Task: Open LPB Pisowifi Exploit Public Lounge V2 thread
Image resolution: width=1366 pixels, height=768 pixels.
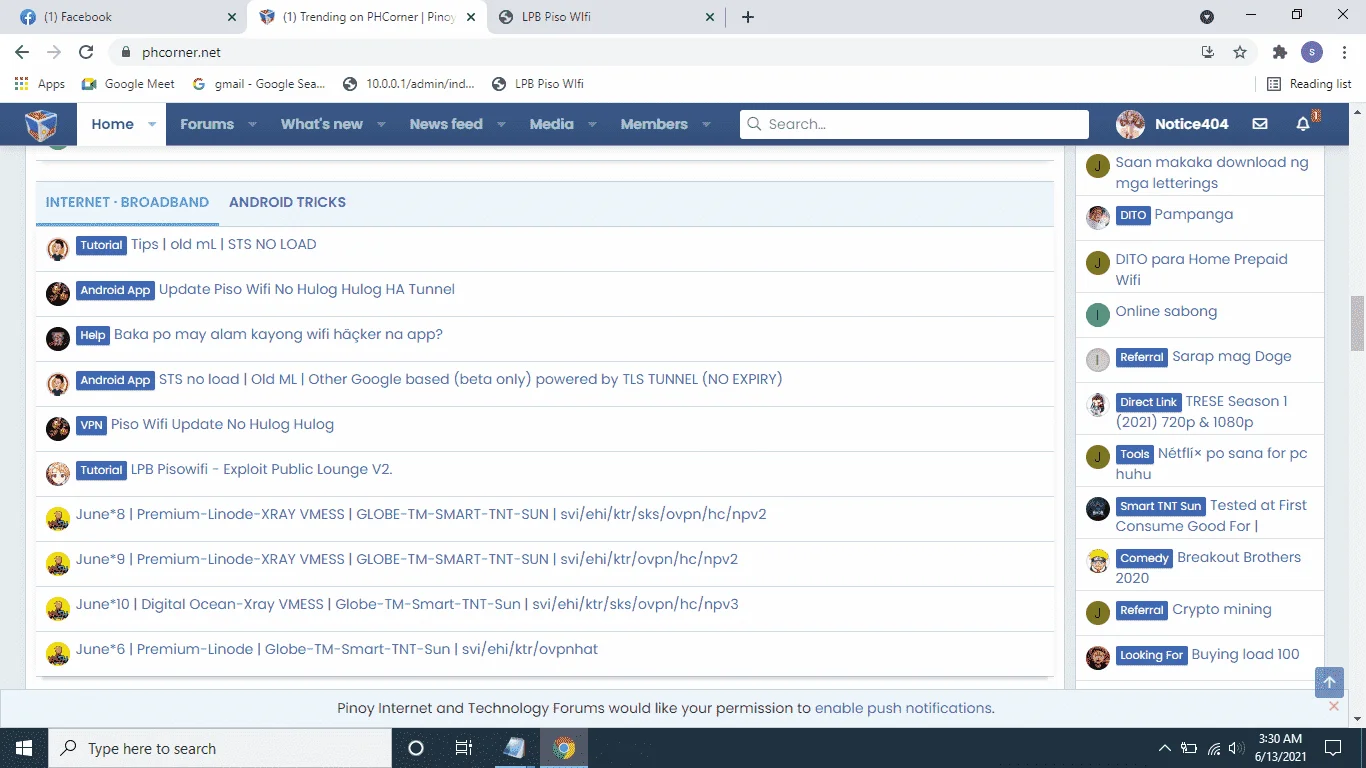Action: click(x=262, y=469)
